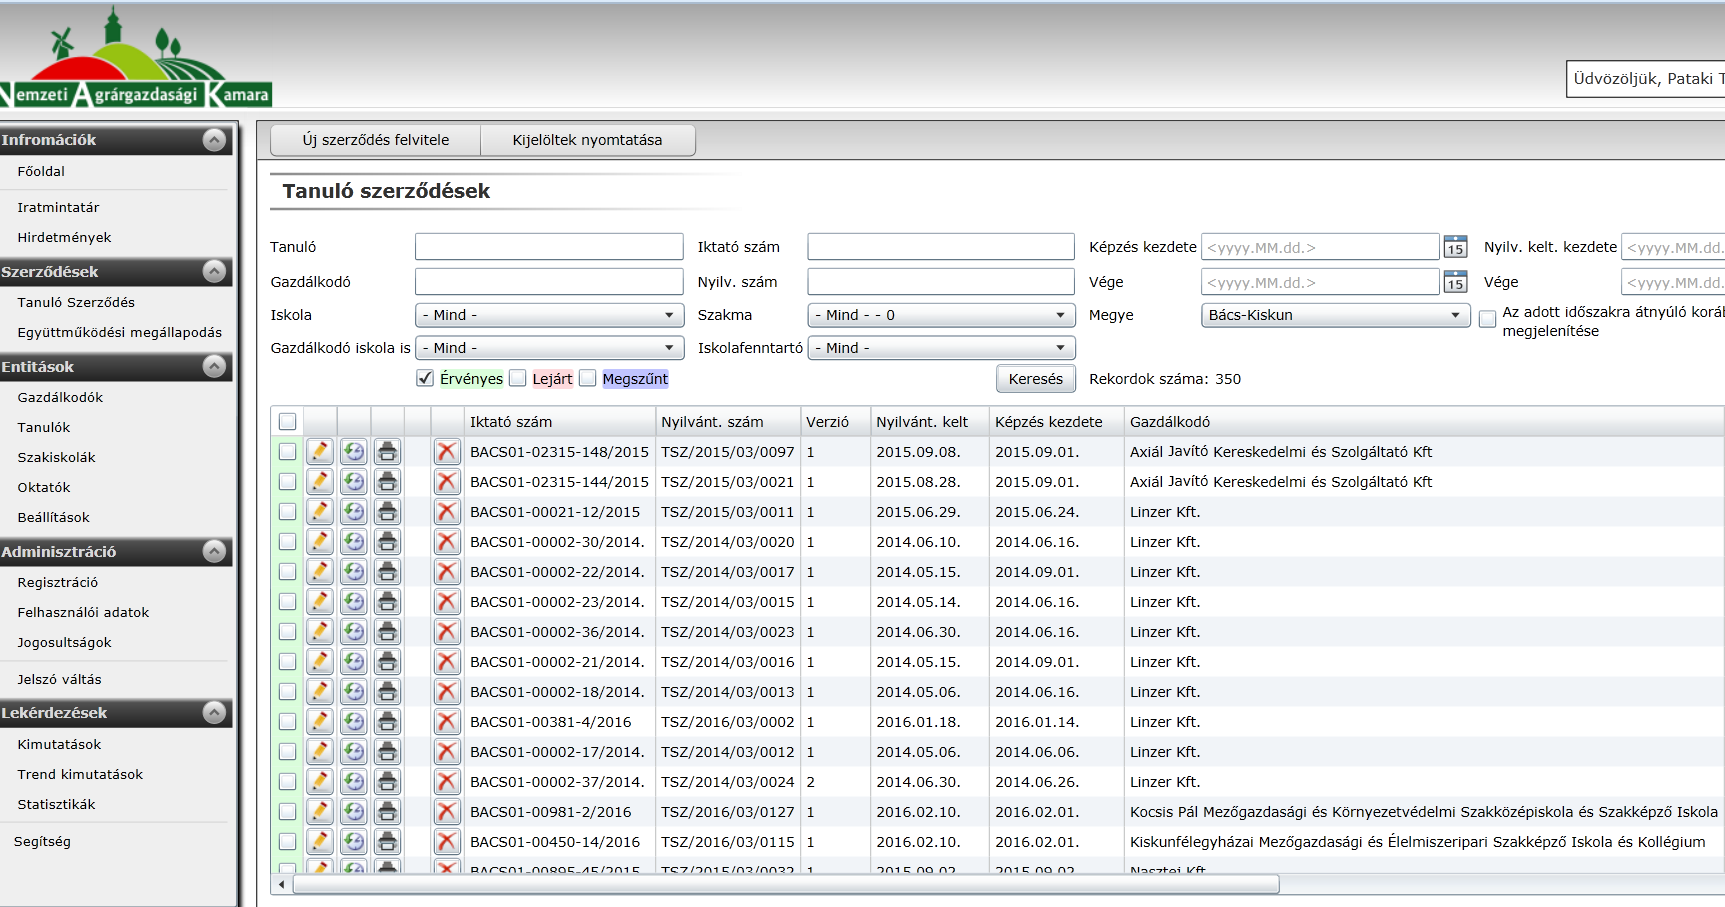This screenshot has width=1725, height=907.
Task: Enable overlapping period display checkbox
Action: [1487, 319]
